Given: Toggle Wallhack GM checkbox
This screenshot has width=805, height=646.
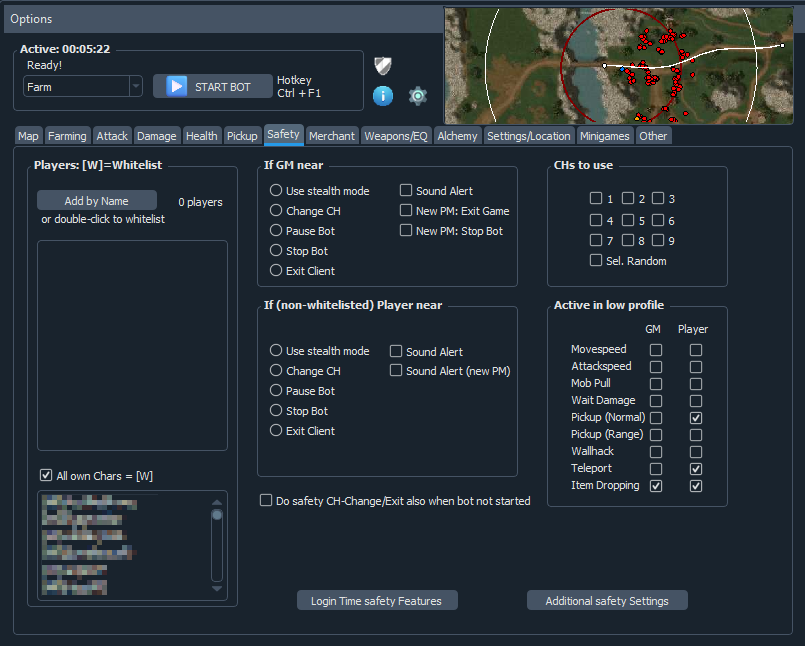Looking at the screenshot, I should [656, 452].
